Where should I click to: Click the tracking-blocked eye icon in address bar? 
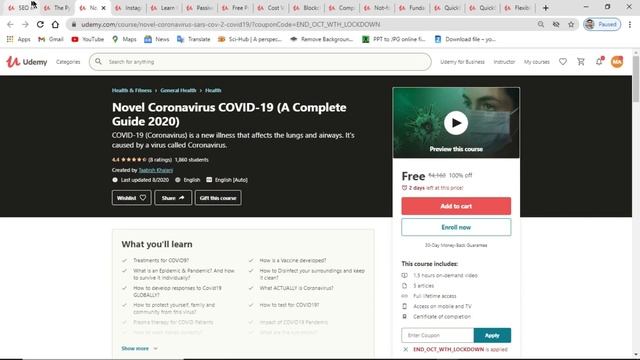(x=556, y=24)
